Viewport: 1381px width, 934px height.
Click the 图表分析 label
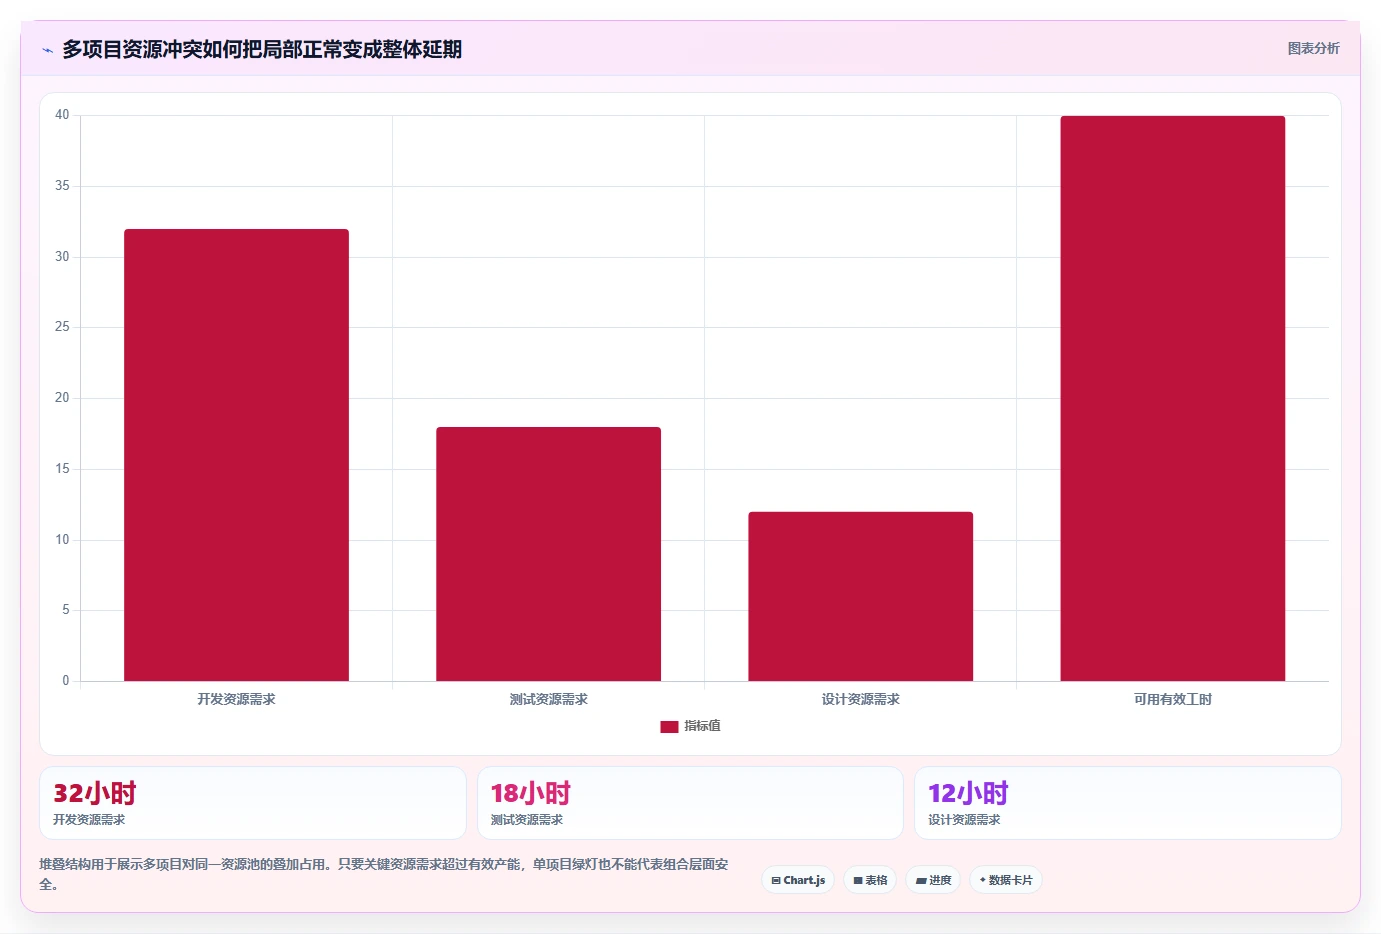(x=1313, y=48)
